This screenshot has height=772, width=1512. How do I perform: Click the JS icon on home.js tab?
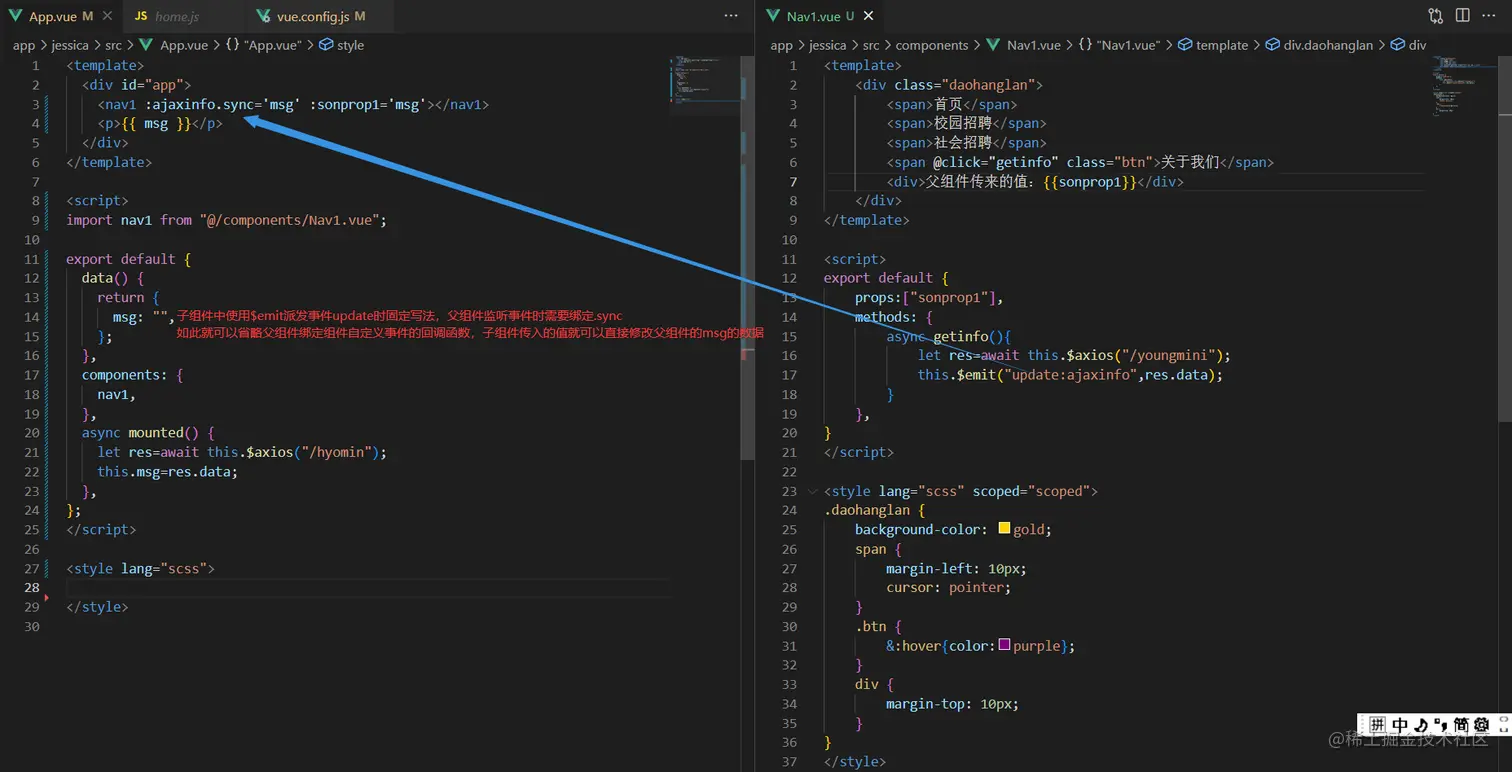tap(140, 16)
